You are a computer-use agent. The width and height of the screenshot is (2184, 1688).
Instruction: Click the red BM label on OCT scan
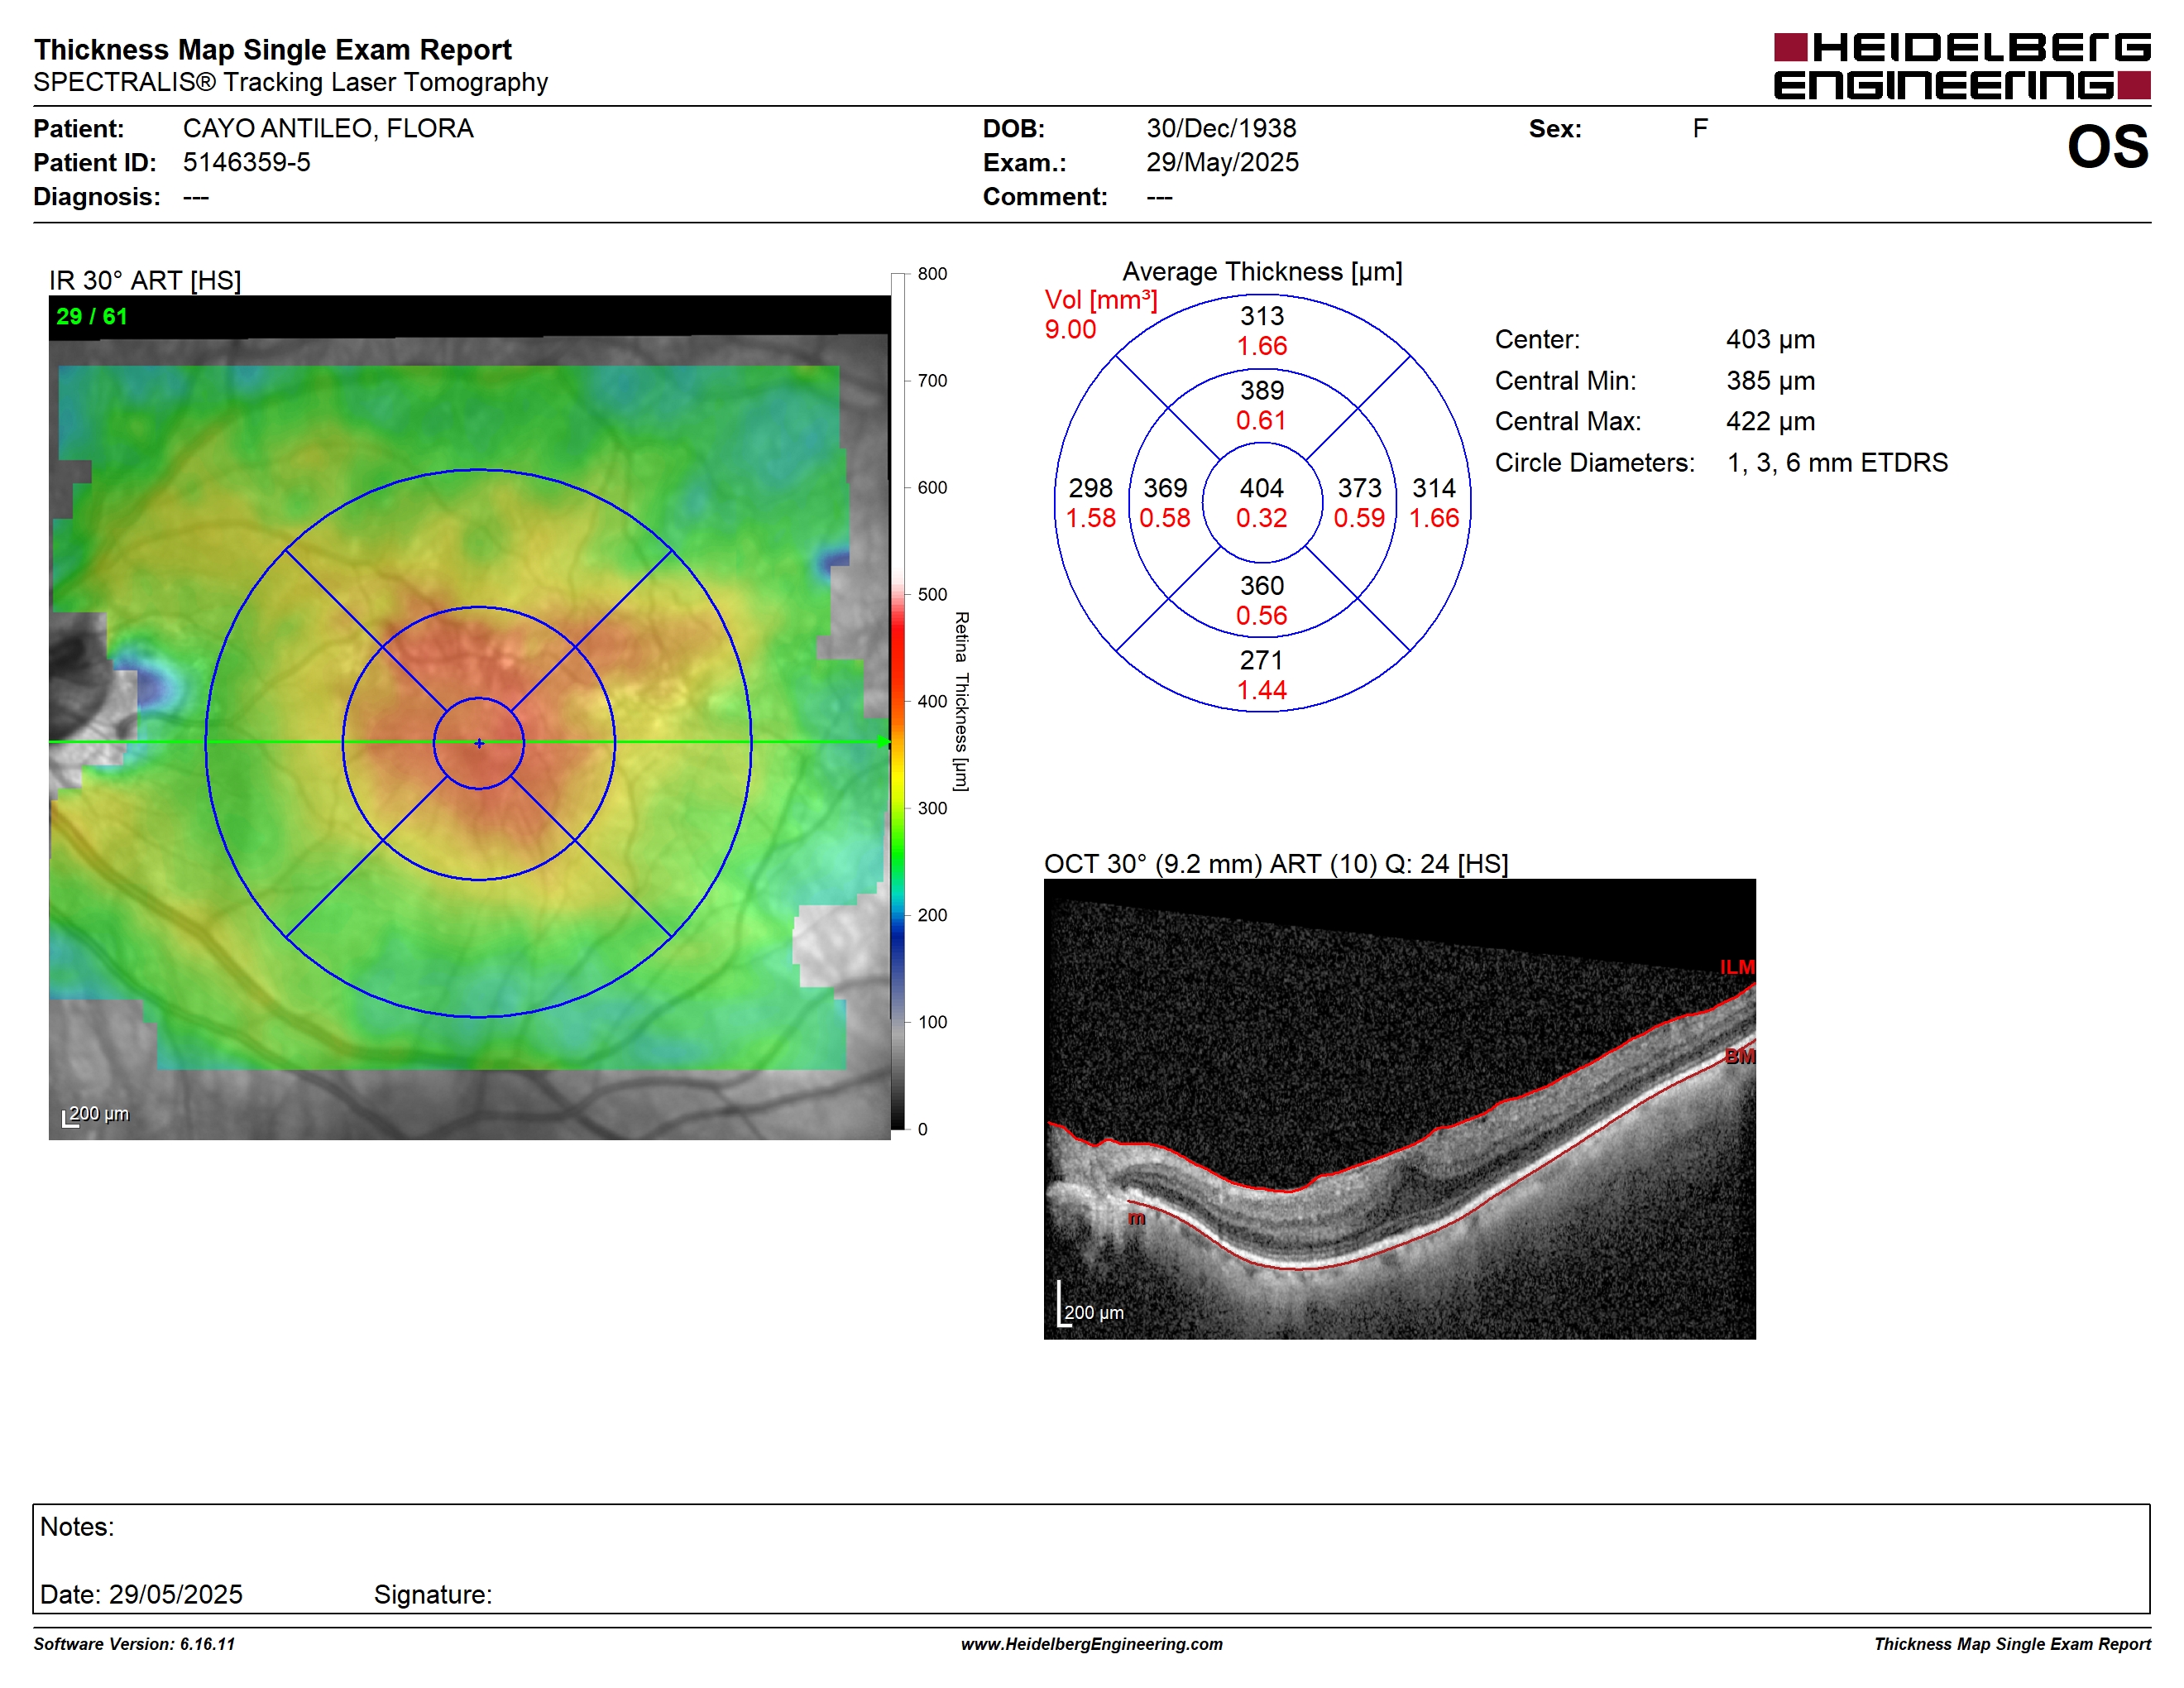pyautogui.click(x=1740, y=1056)
